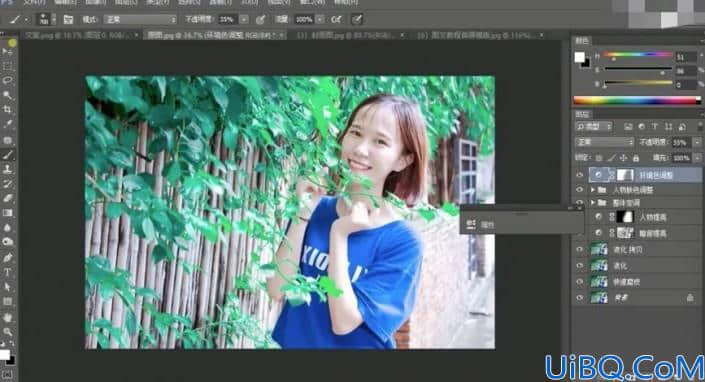Select the Brush tool in the toolbox
Image resolution: width=705 pixels, height=382 pixels.
pyautogui.click(x=7, y=155)
